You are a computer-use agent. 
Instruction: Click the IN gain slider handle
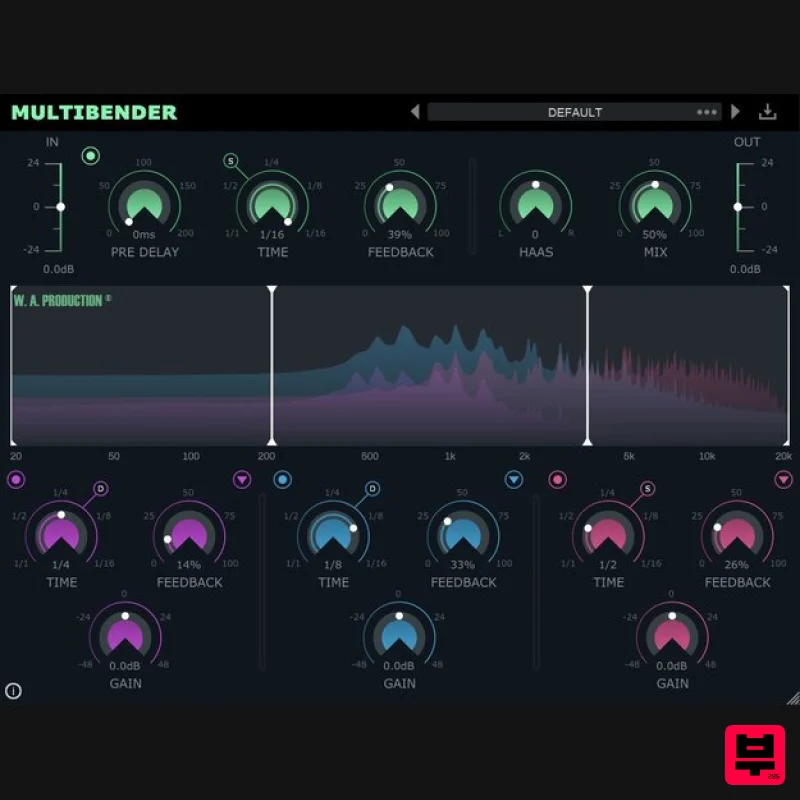(61, 207)
